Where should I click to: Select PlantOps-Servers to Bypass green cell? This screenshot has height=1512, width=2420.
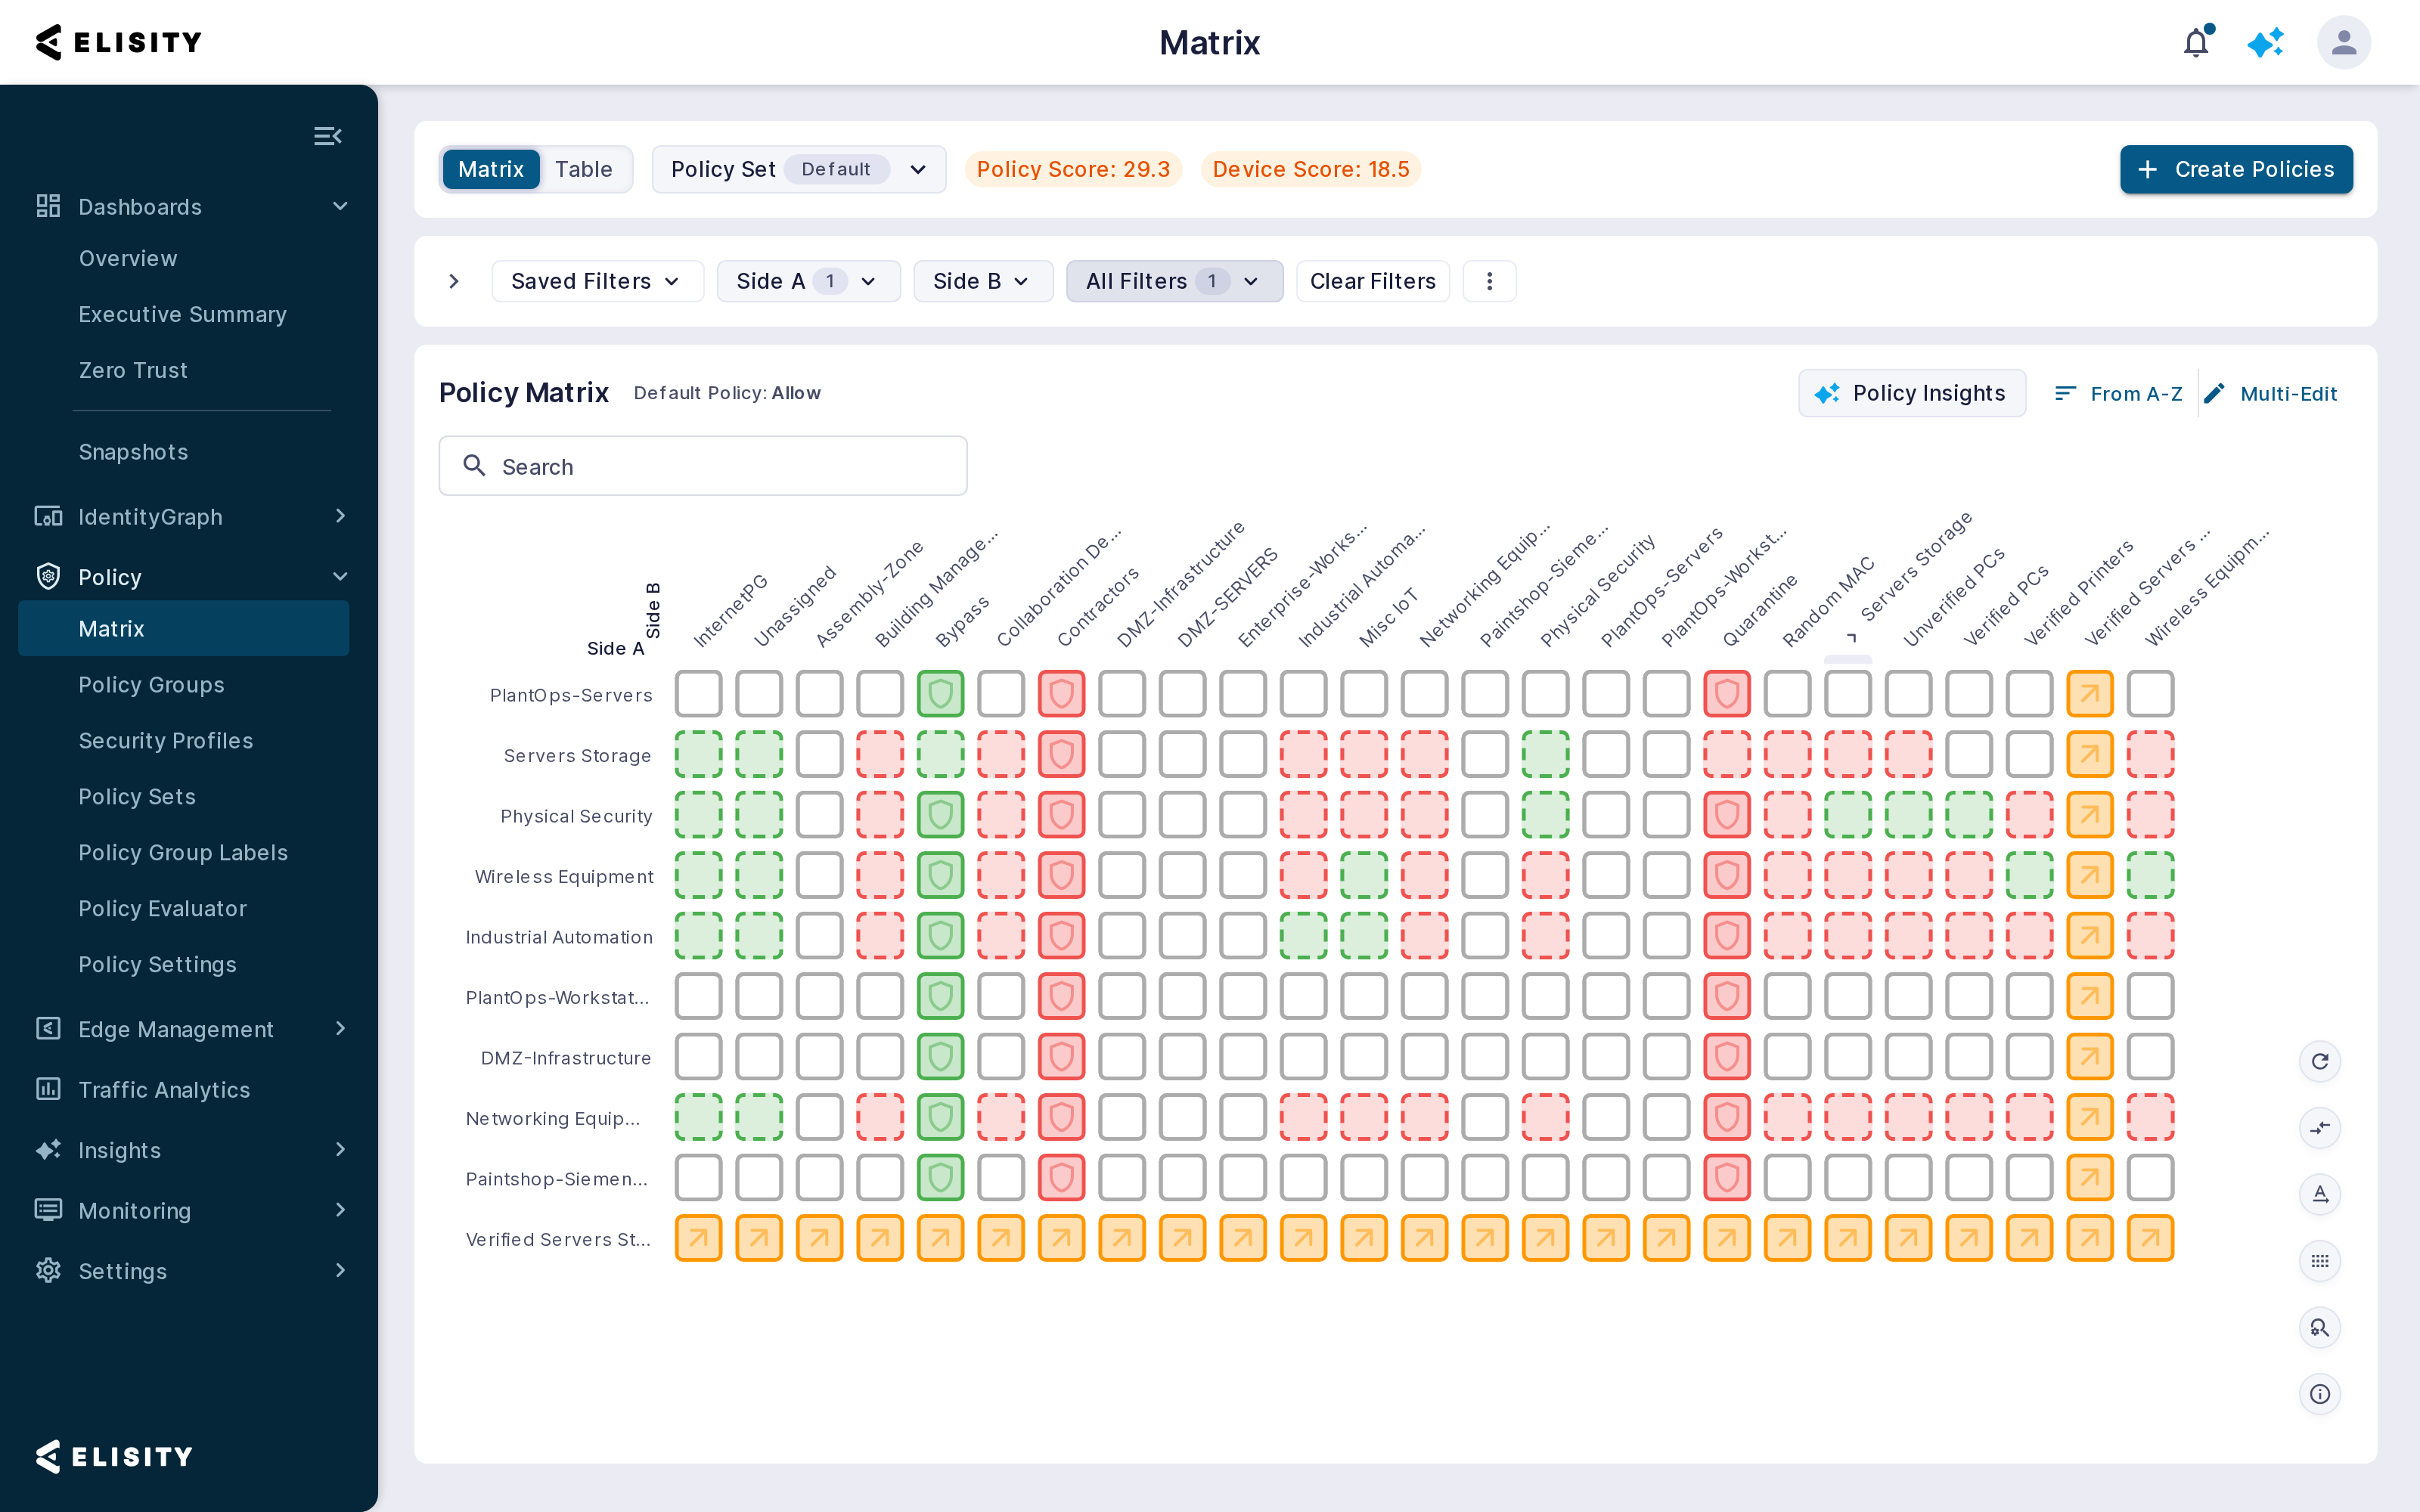pos(940,694)
